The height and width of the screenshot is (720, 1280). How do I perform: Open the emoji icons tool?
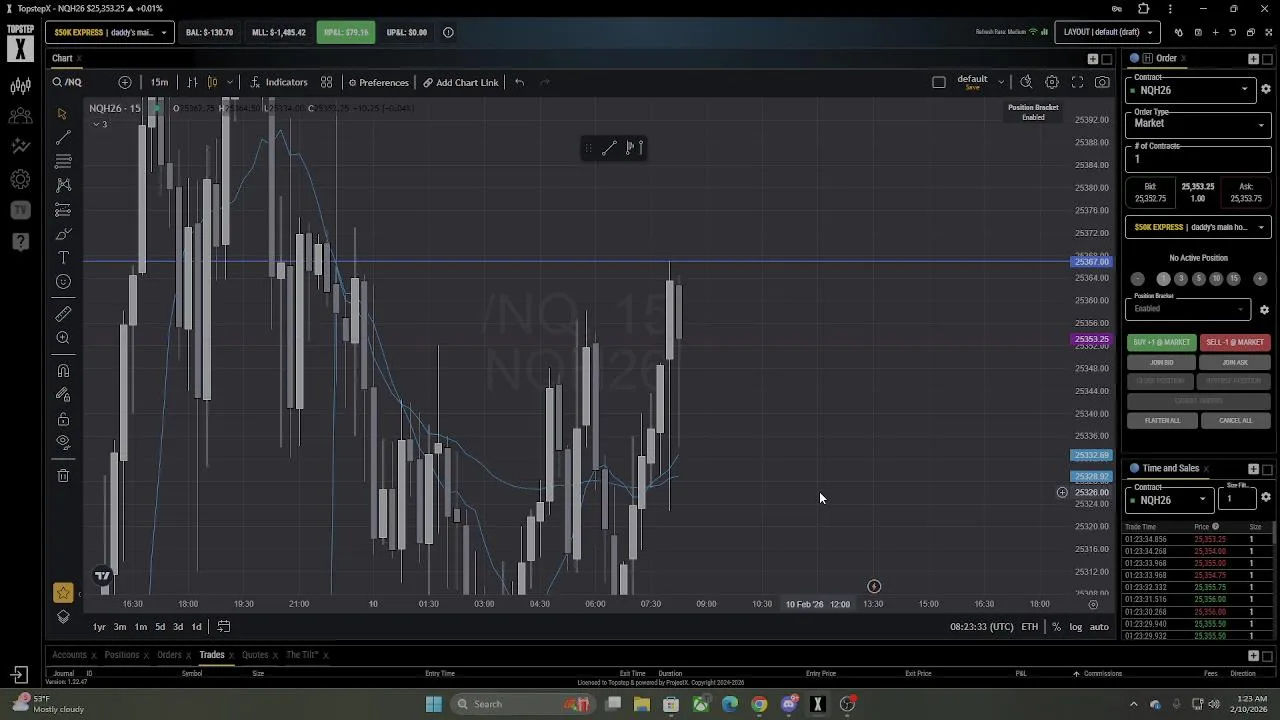pyautogui.click(x=63, y=282)
